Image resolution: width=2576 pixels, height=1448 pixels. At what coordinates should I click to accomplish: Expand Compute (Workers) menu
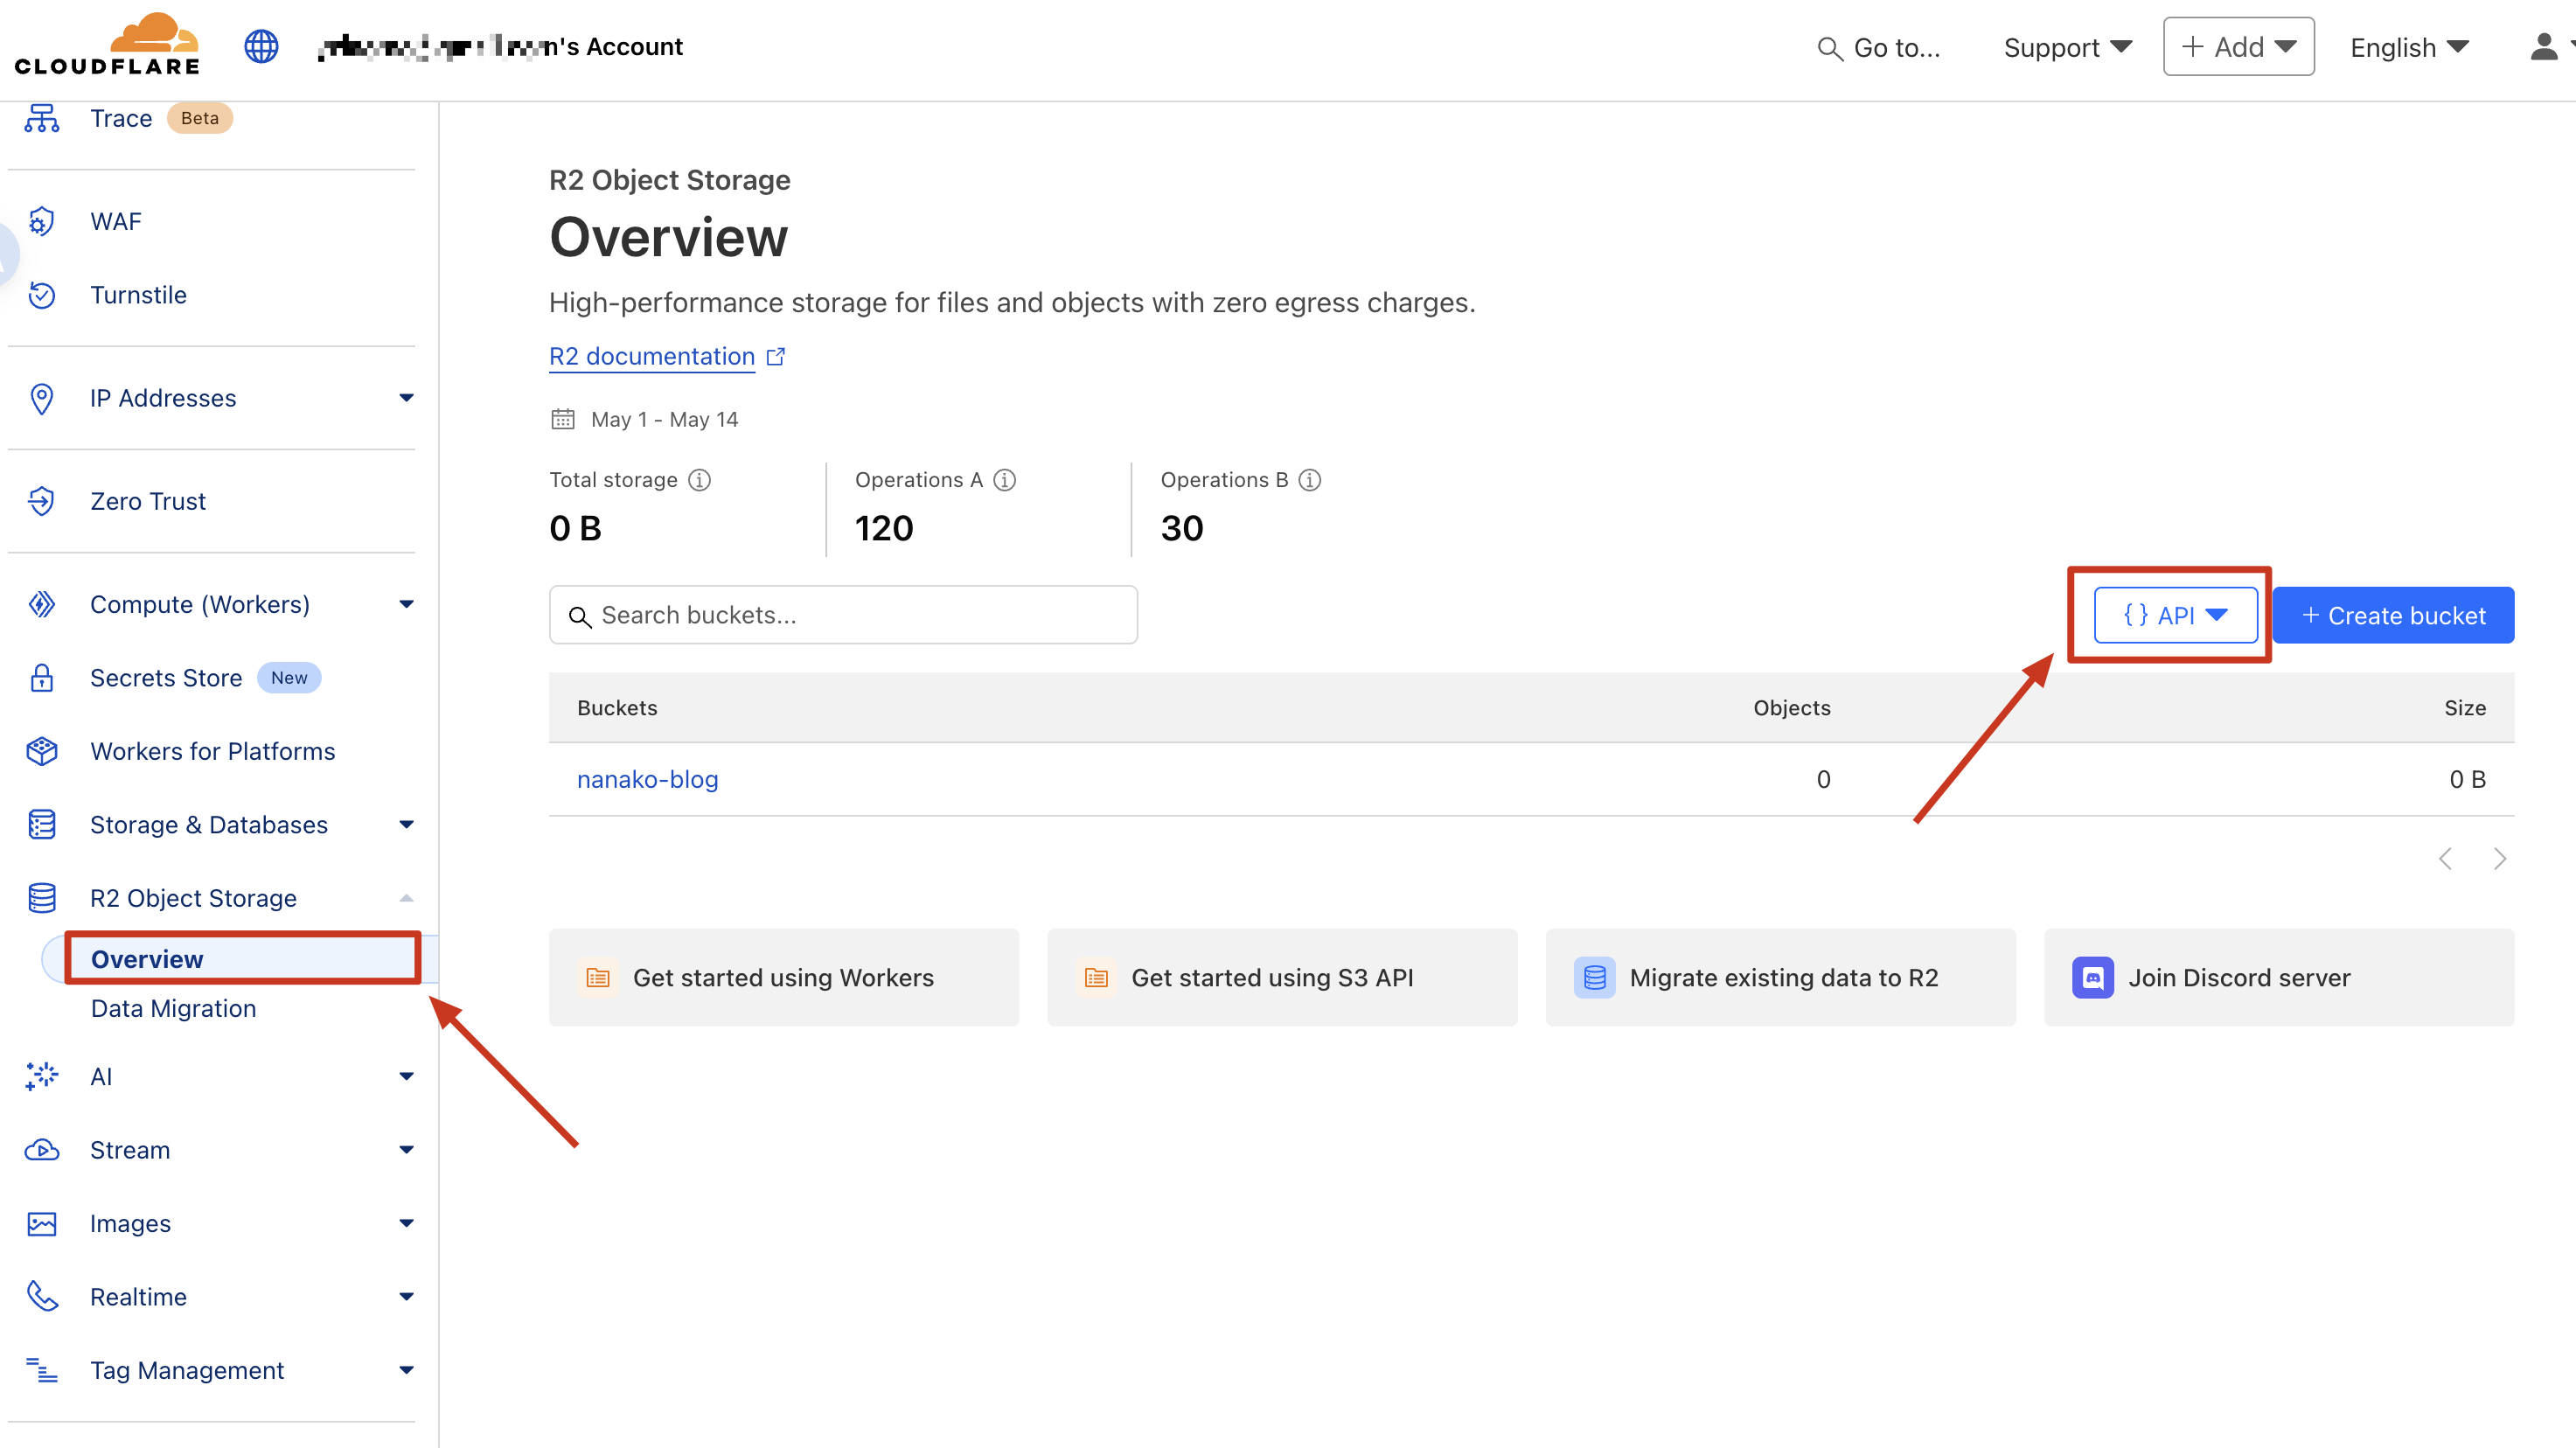click(x=406, y=604)
